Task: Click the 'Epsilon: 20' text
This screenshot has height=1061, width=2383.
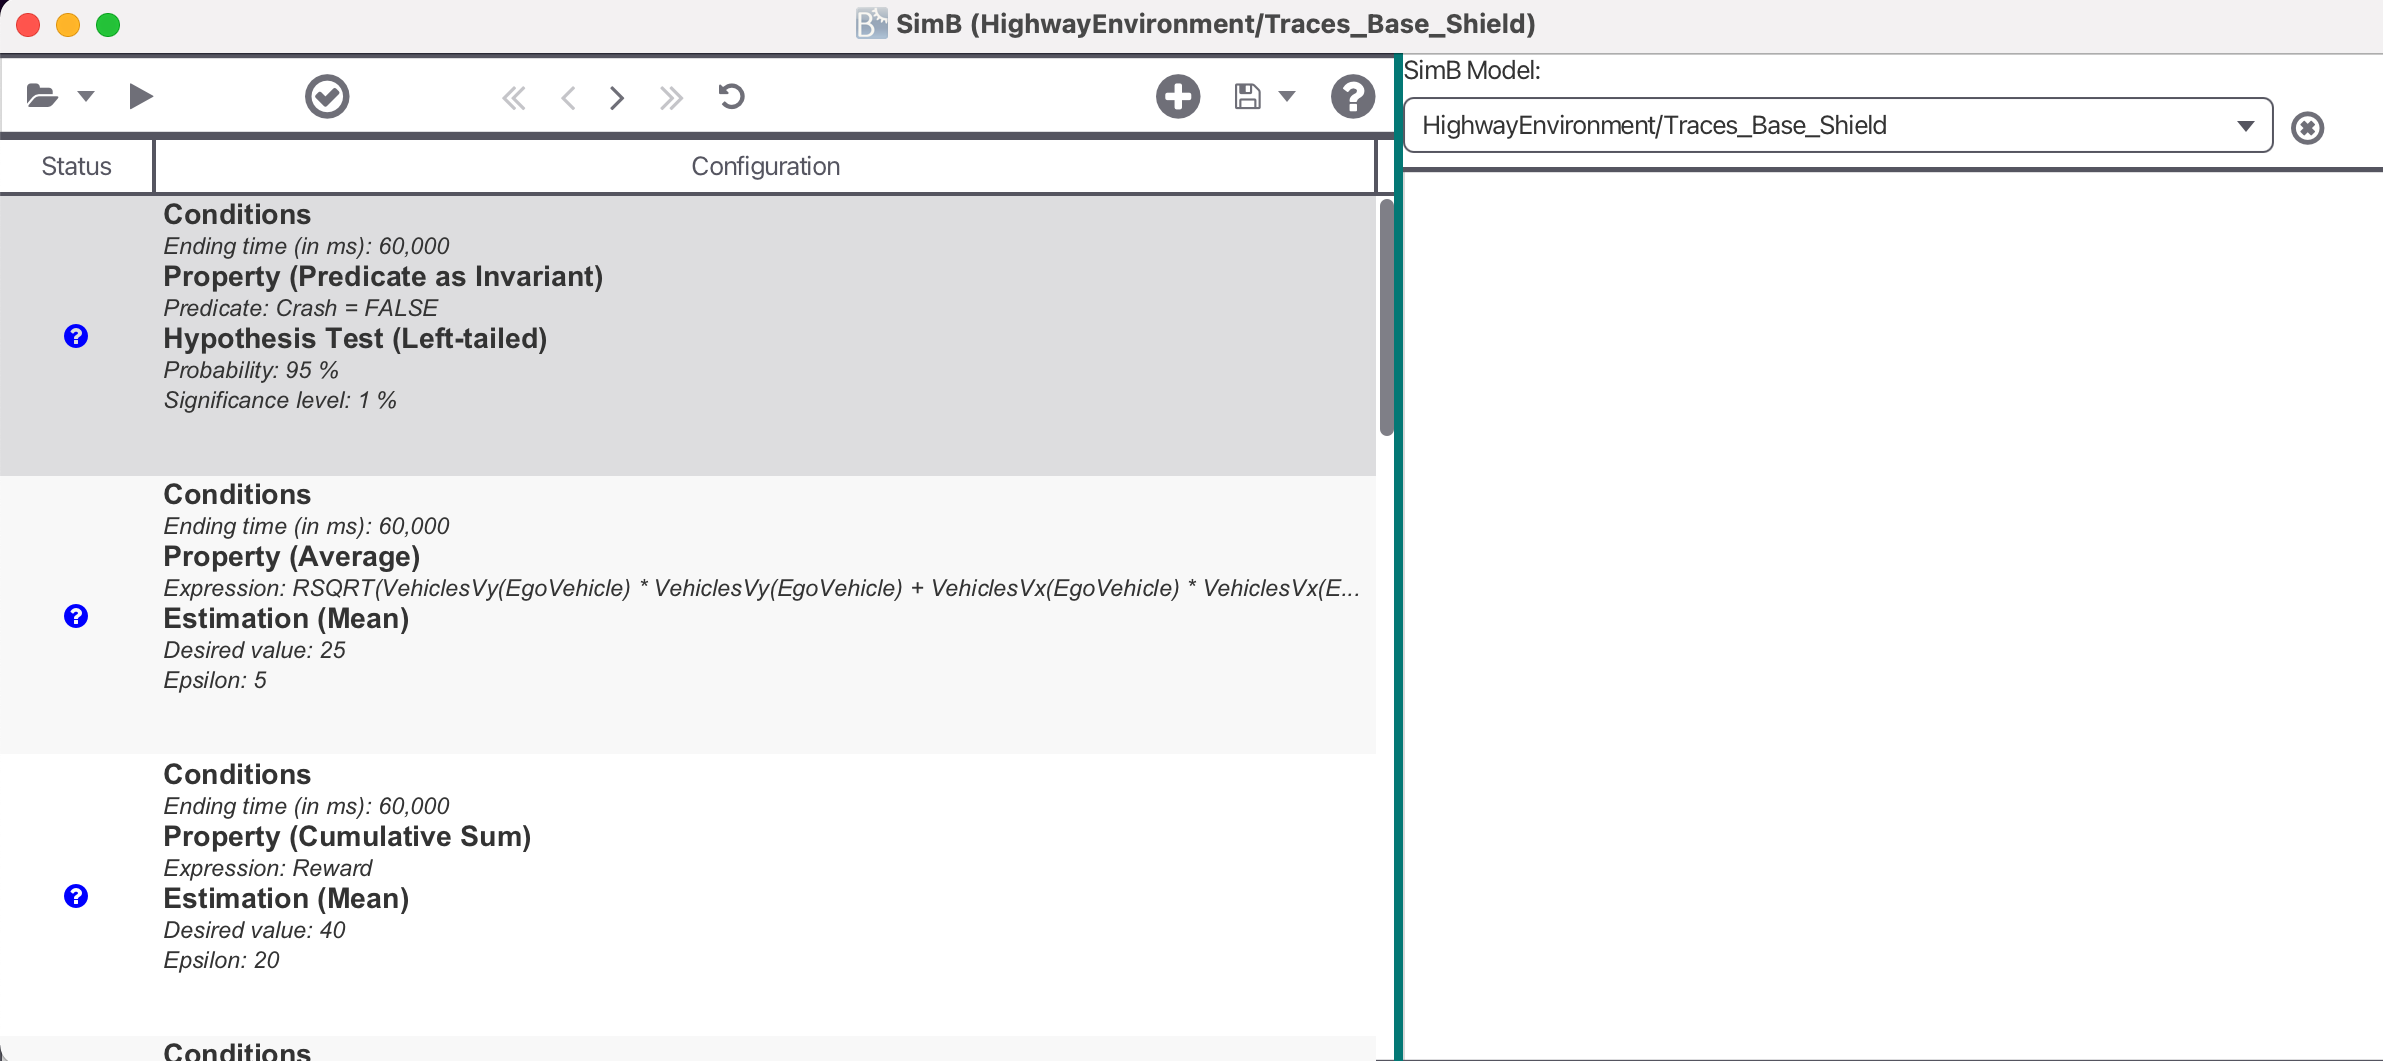Action: (222, 960)
